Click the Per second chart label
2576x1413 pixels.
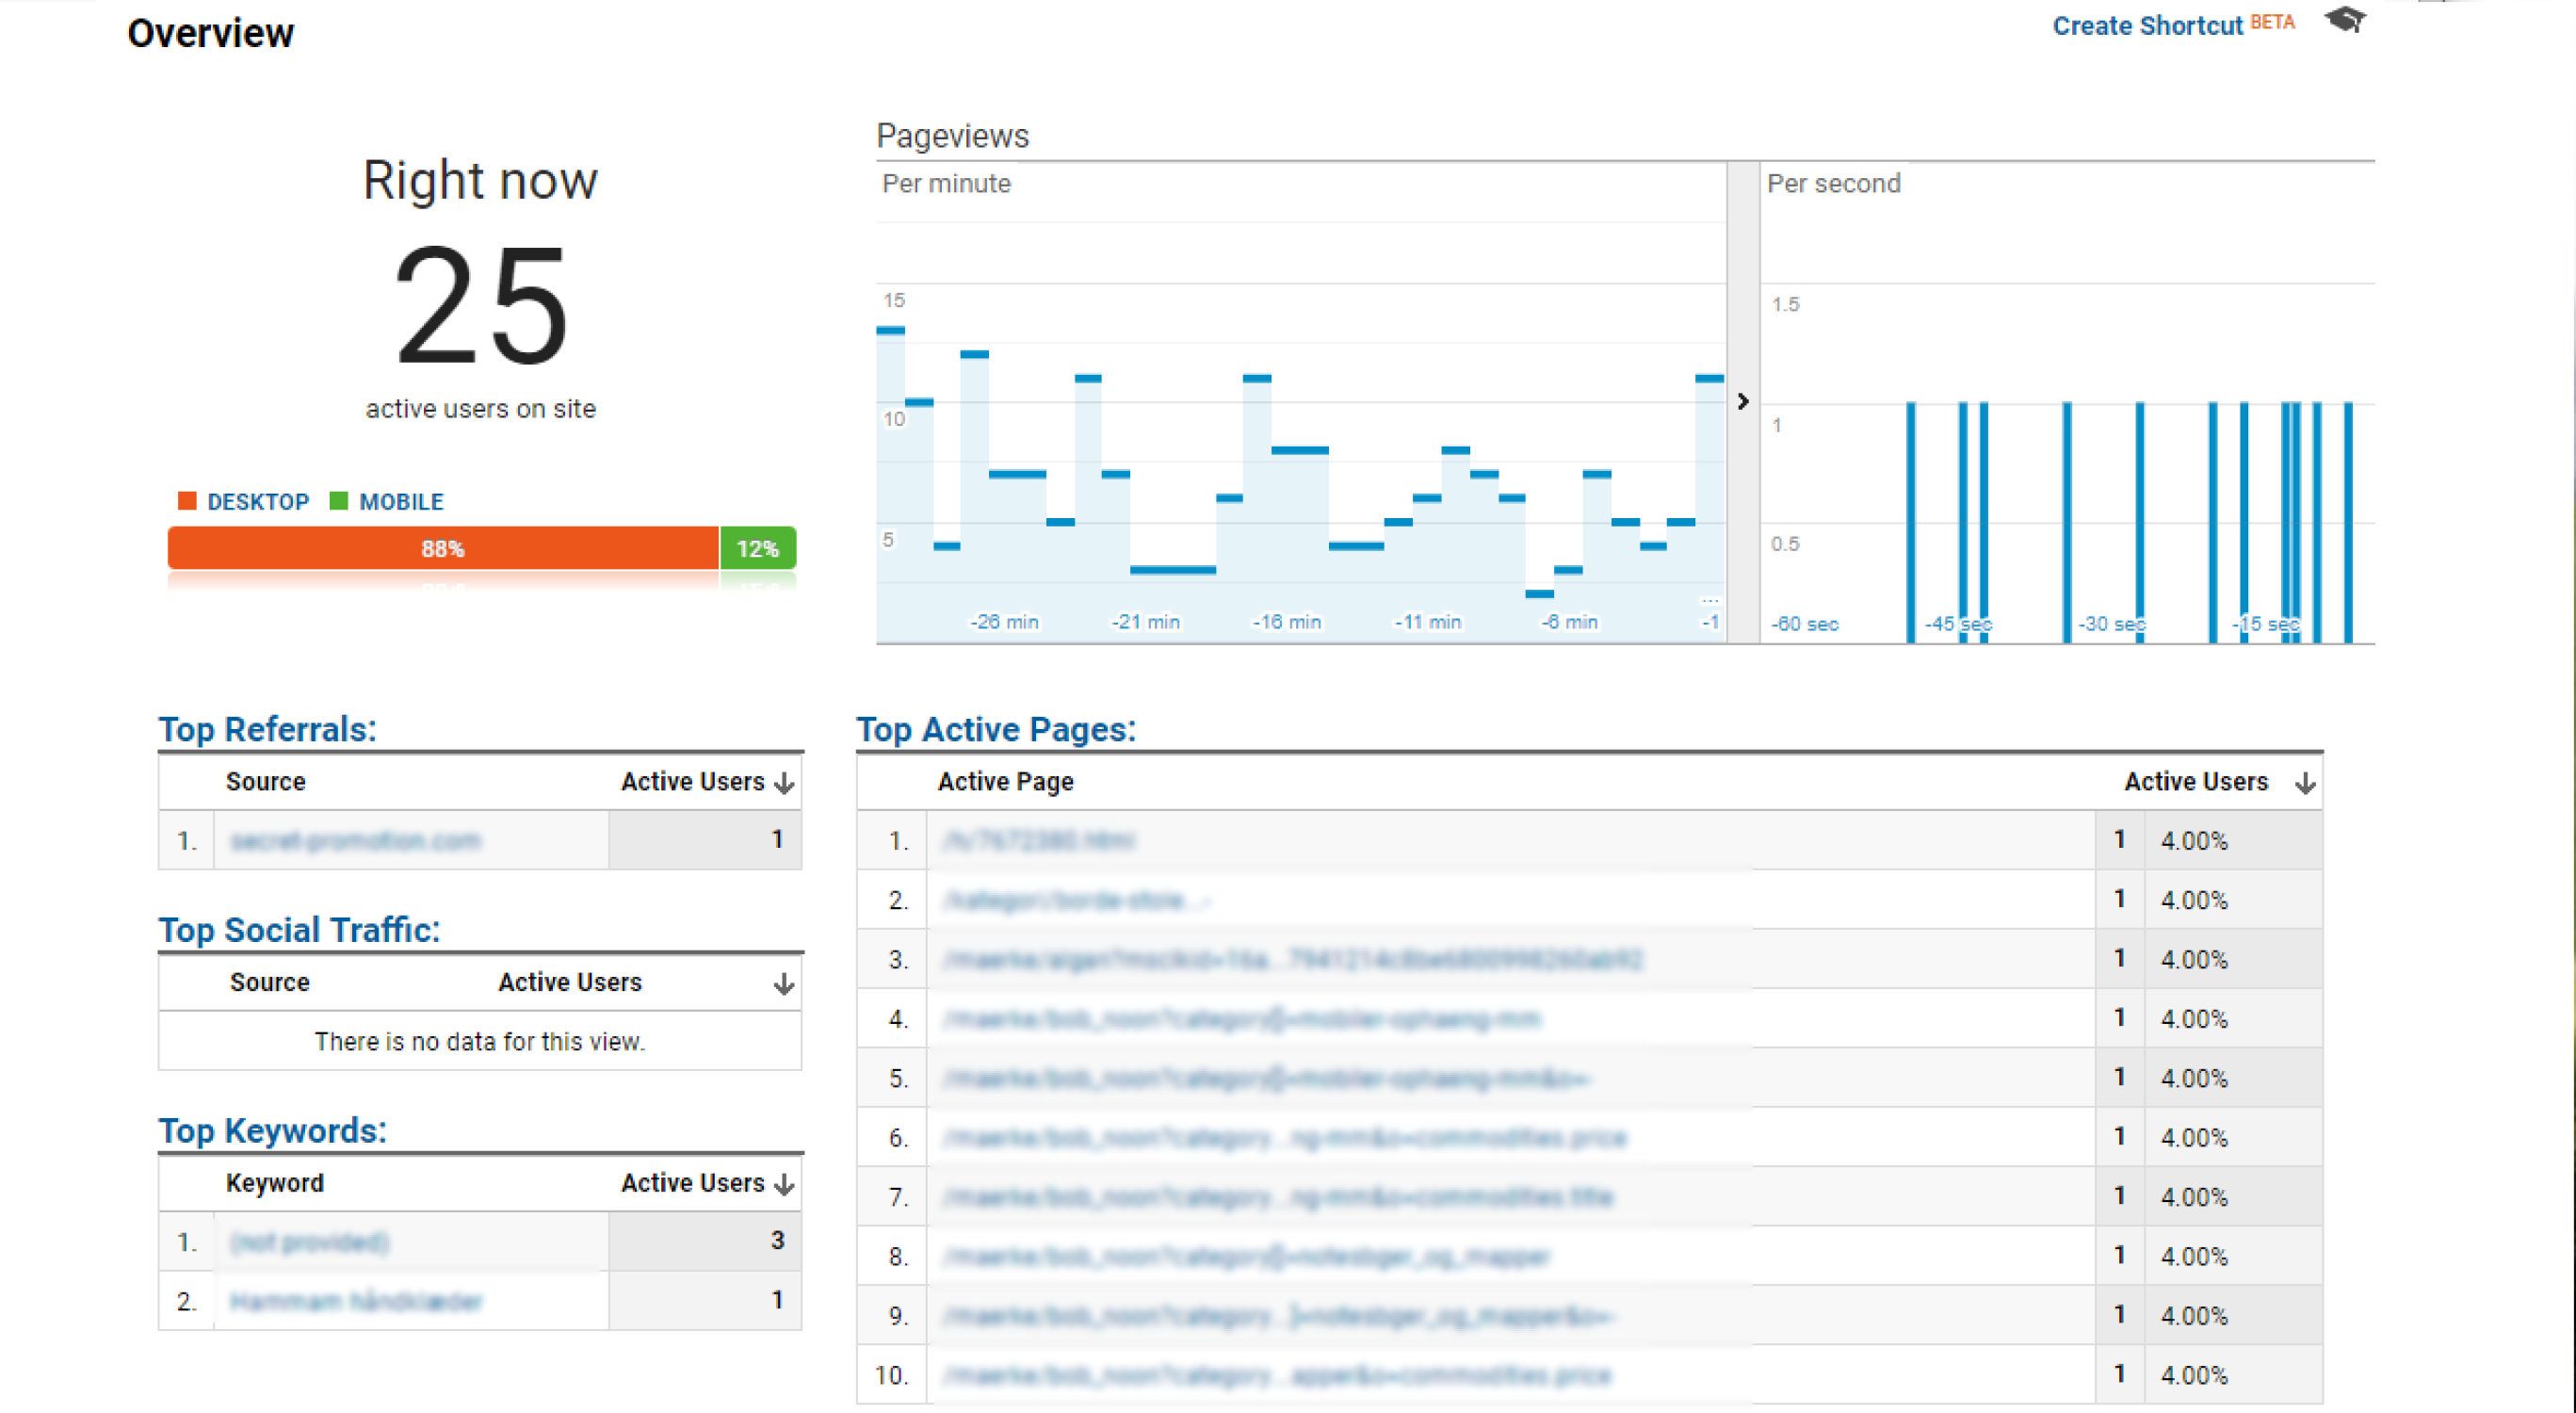(1834, 184)
